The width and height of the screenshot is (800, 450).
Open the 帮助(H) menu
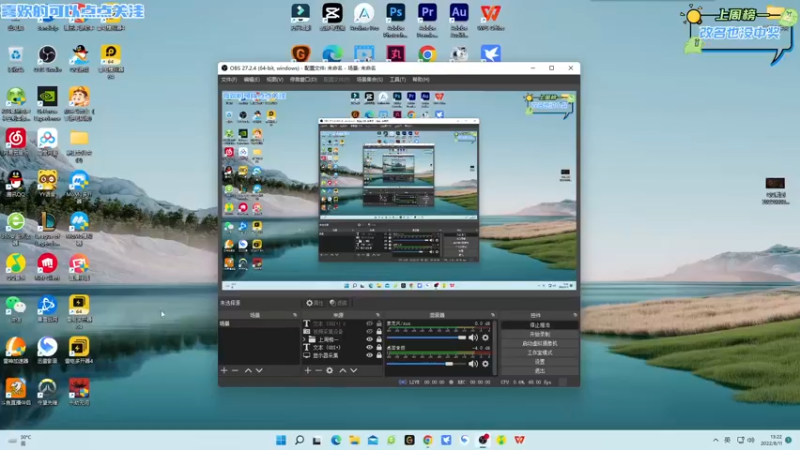point(420,80)
